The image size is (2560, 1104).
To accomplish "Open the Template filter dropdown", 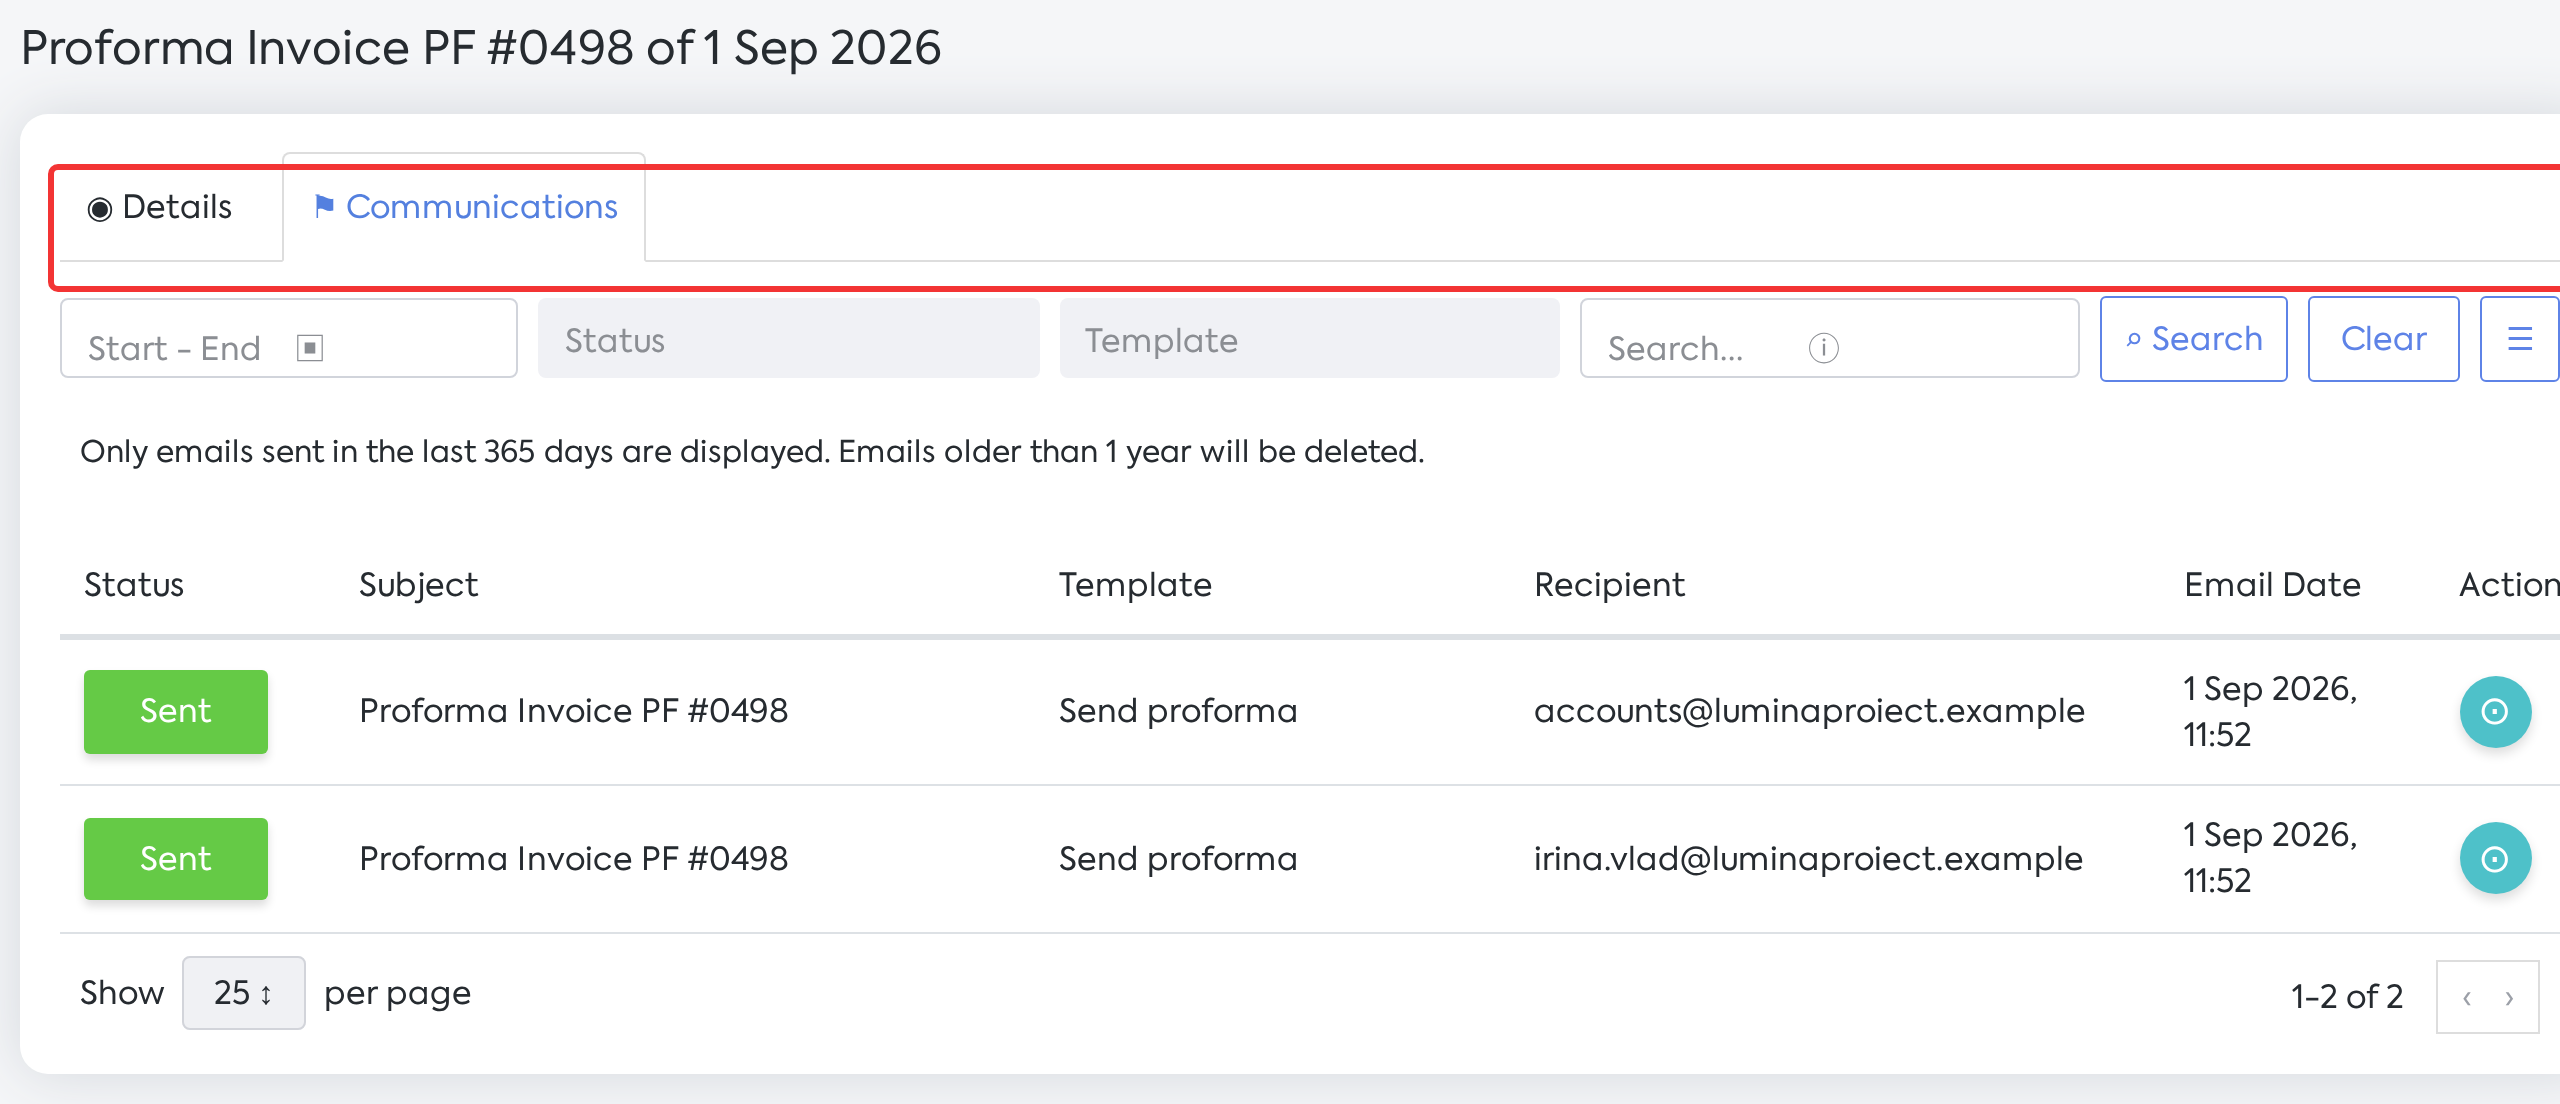I will click(1309, 339).
